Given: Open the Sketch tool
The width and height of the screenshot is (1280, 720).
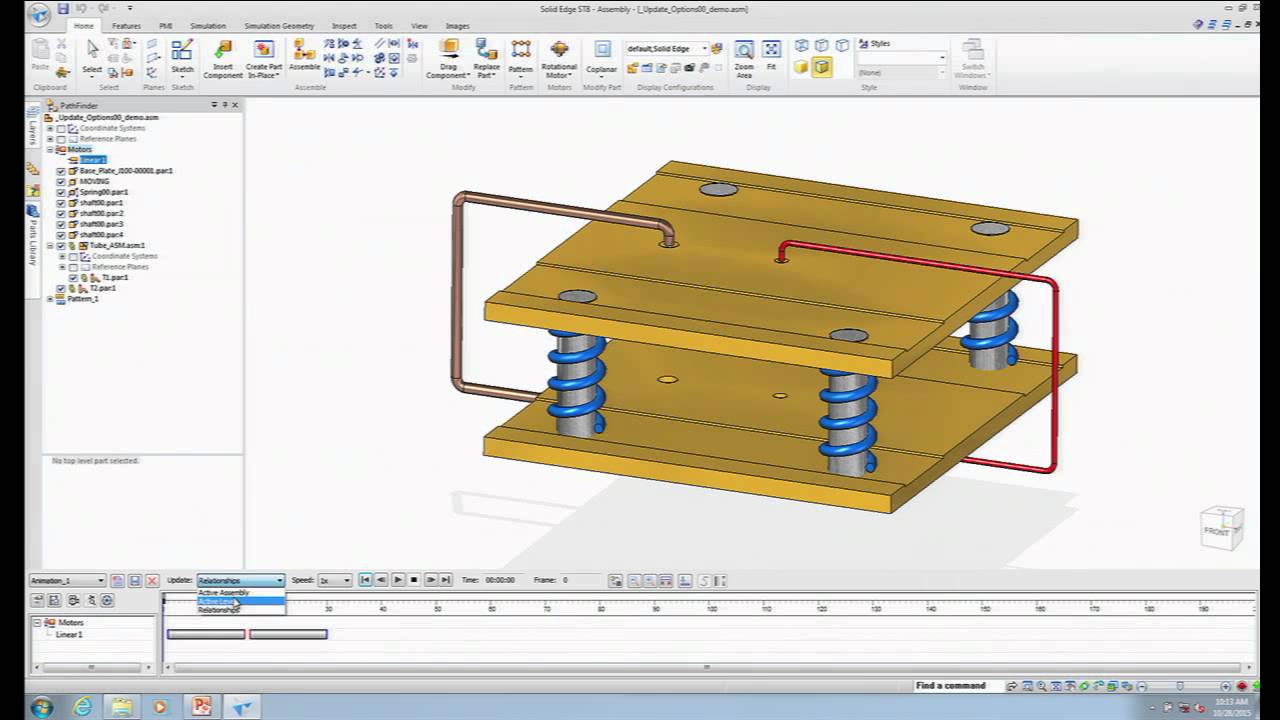Looking at the screenshot, I should (182, 59).
